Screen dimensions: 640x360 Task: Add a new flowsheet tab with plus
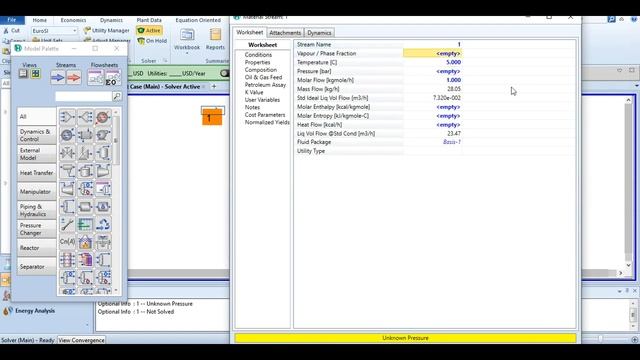pyautogui.click(x=214, y=87)
